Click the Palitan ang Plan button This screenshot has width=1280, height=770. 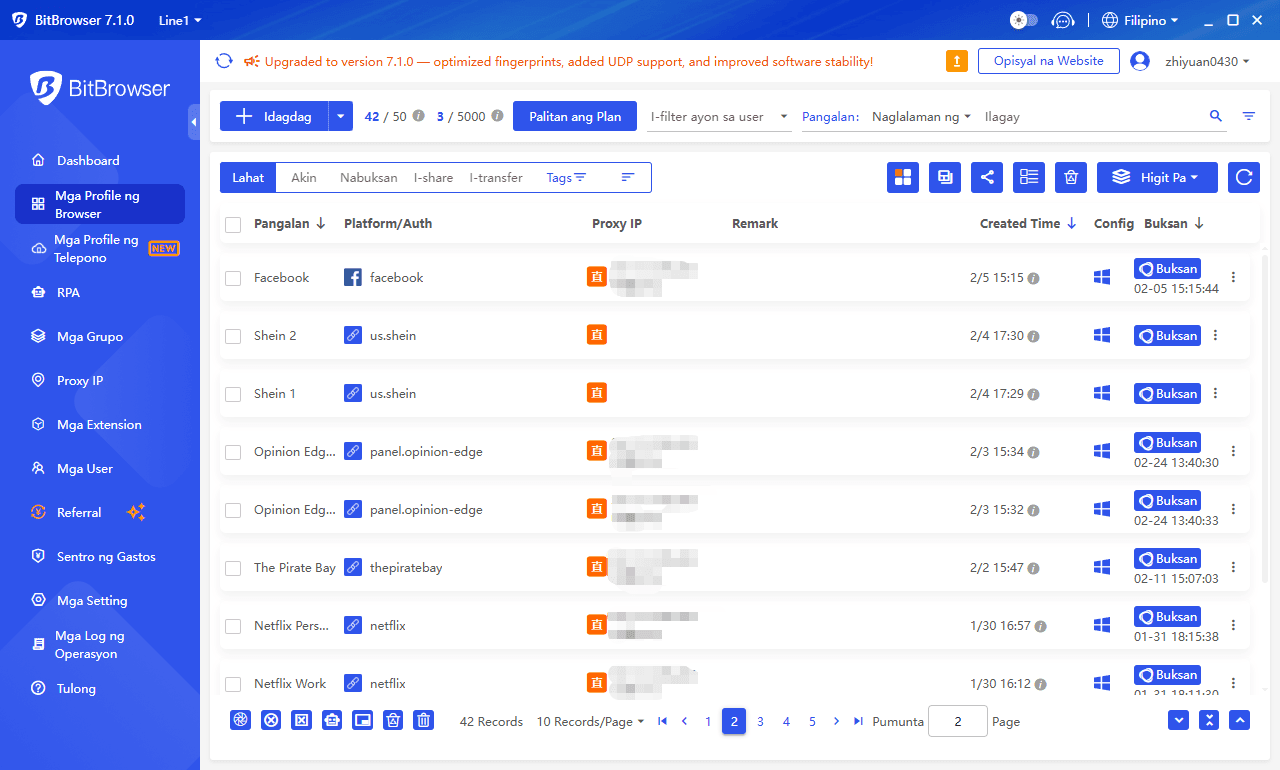[575, 116]
